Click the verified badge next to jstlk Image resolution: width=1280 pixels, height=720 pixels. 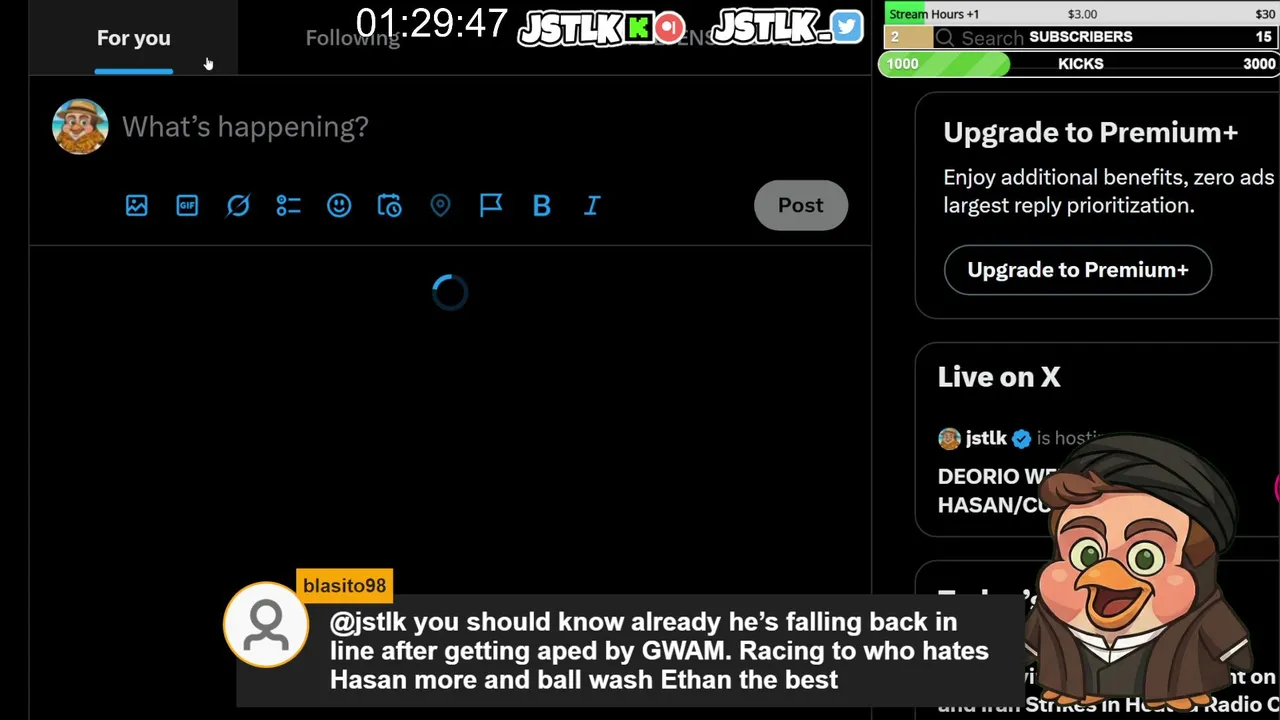[1021, 438]
